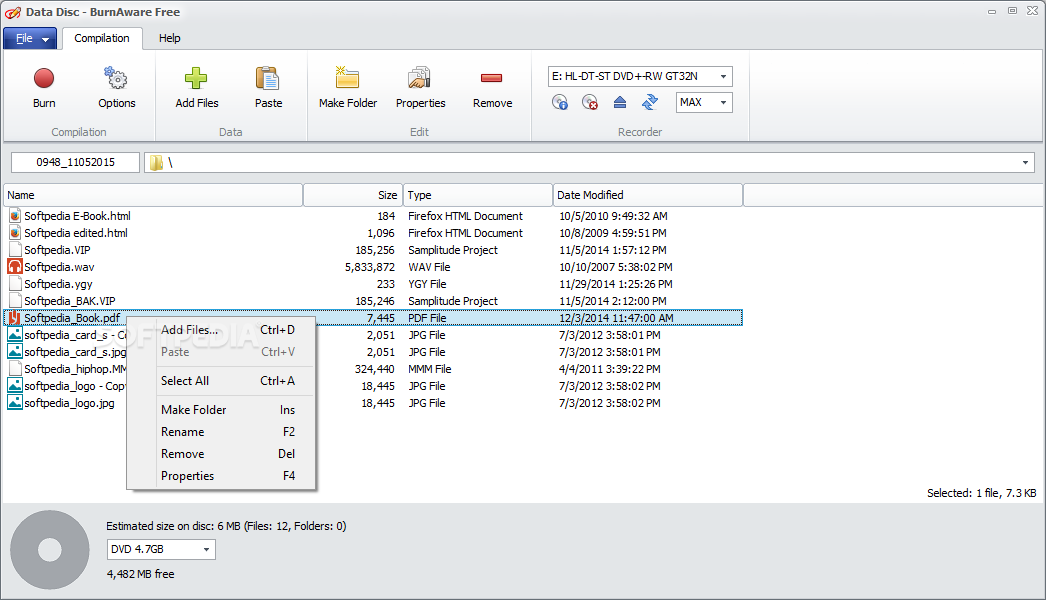Open the DVD 4.7GB disc size dropdown
The width and height of the screenshot is (1046, 600).
click(x=206, y=549)
